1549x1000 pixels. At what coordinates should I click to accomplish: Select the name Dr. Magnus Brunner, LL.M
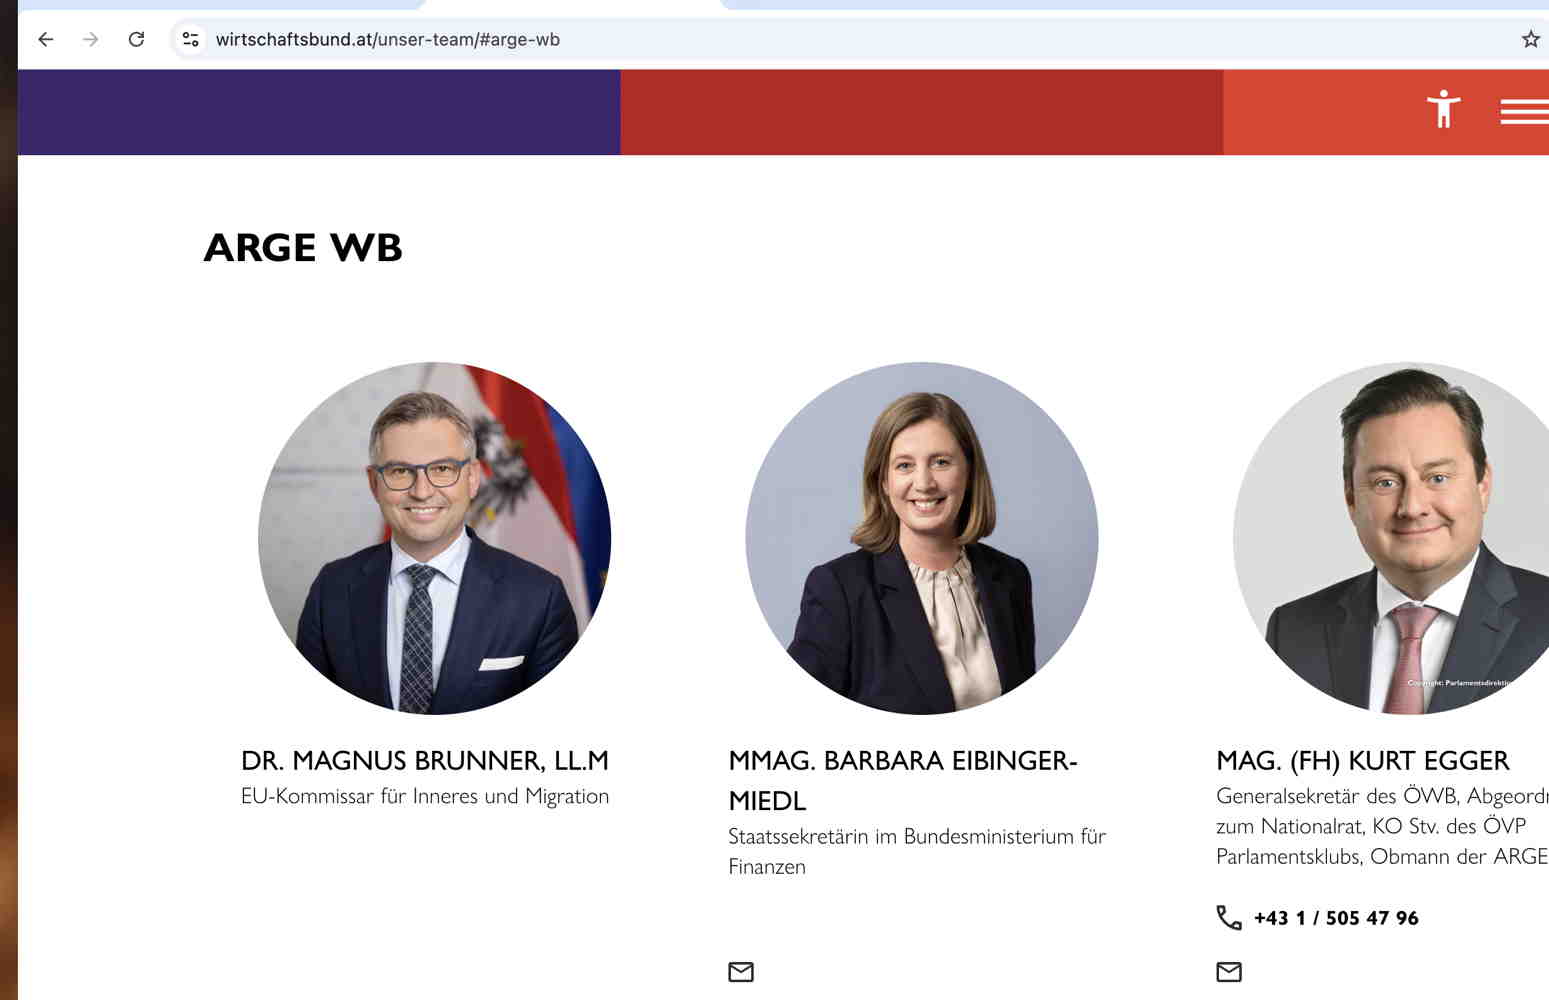(425, 761)
